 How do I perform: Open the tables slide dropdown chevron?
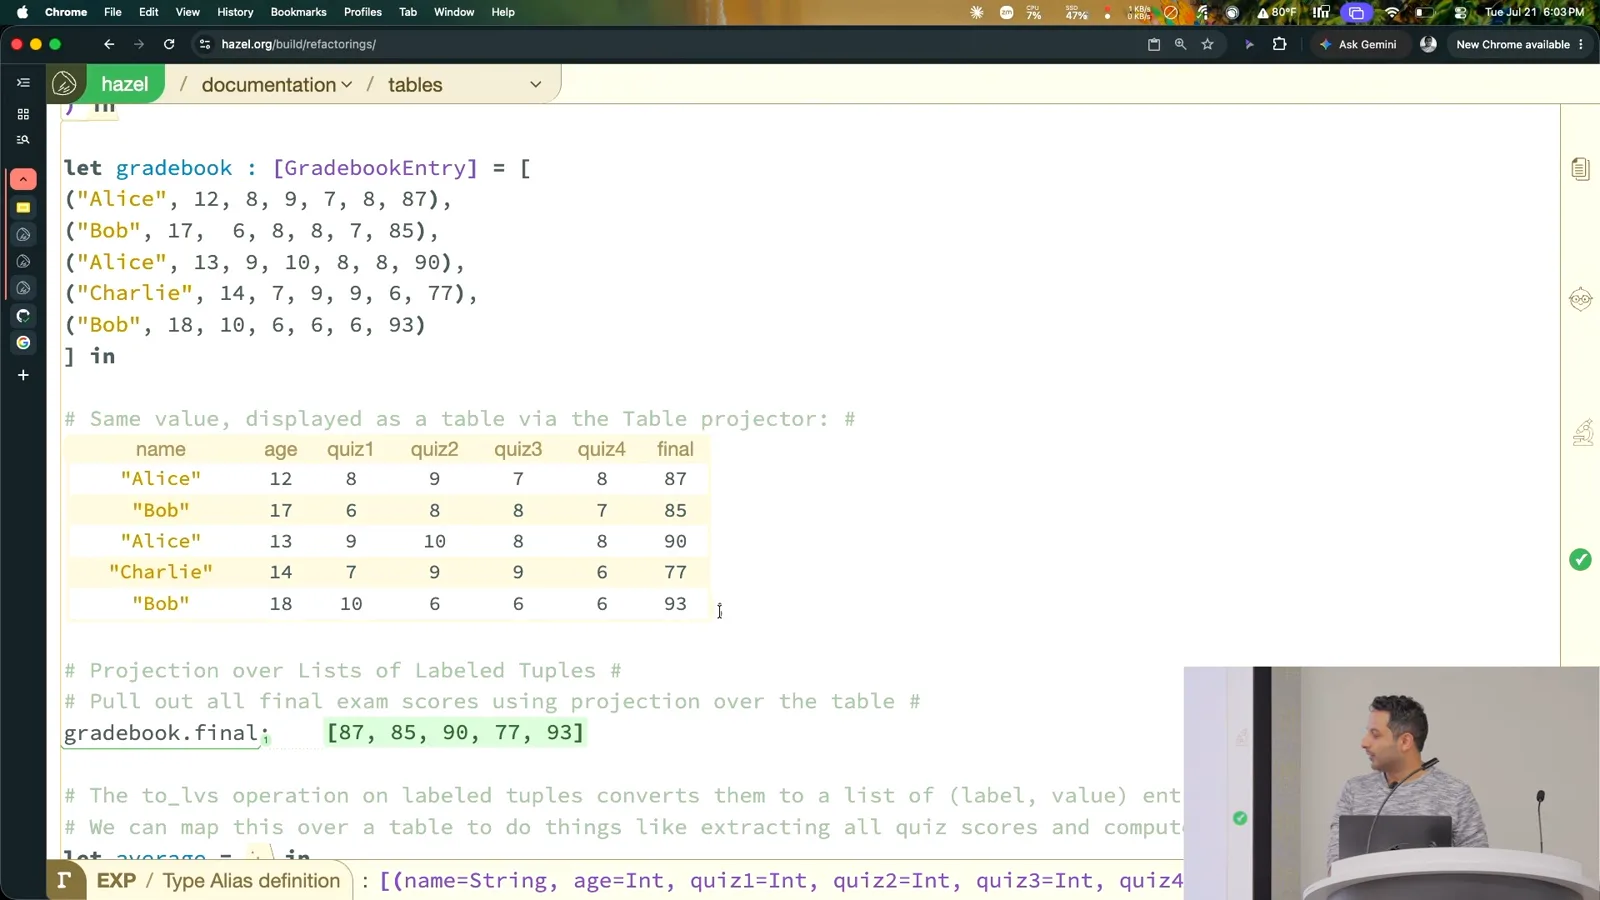click(x=536, y=85)
